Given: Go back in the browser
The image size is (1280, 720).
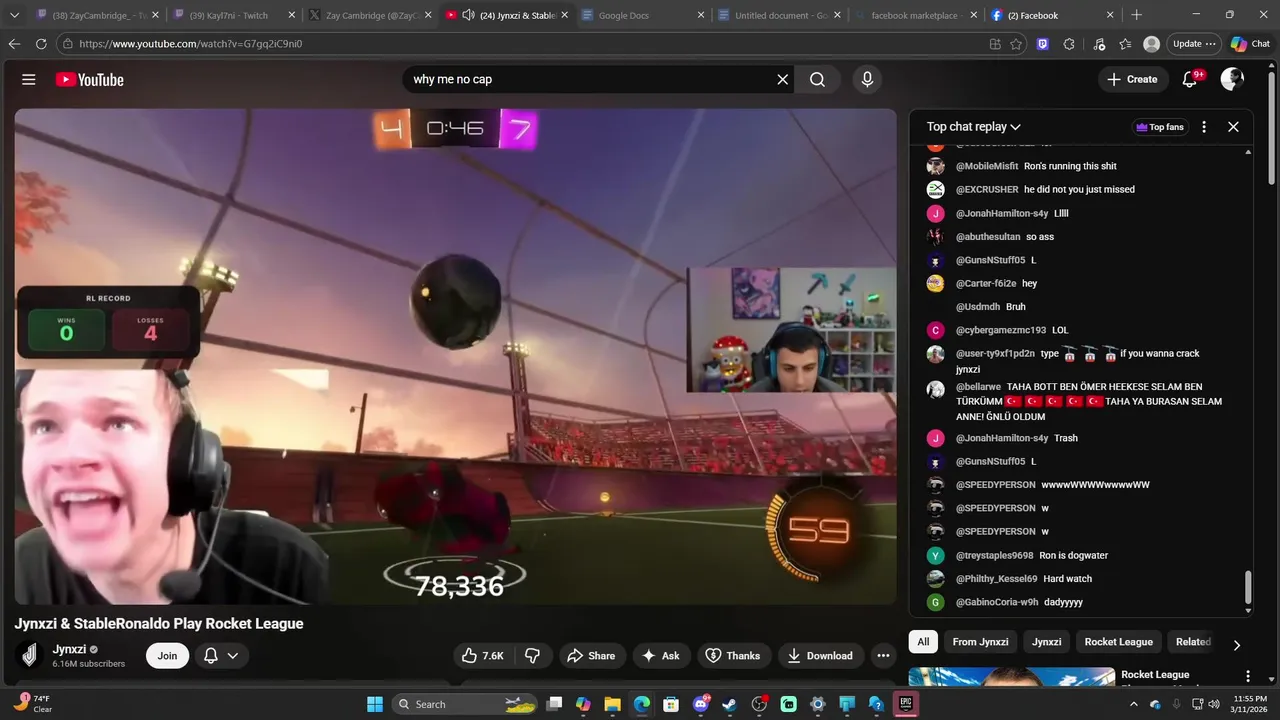Looking at the screenshot, I should (14, 44).
